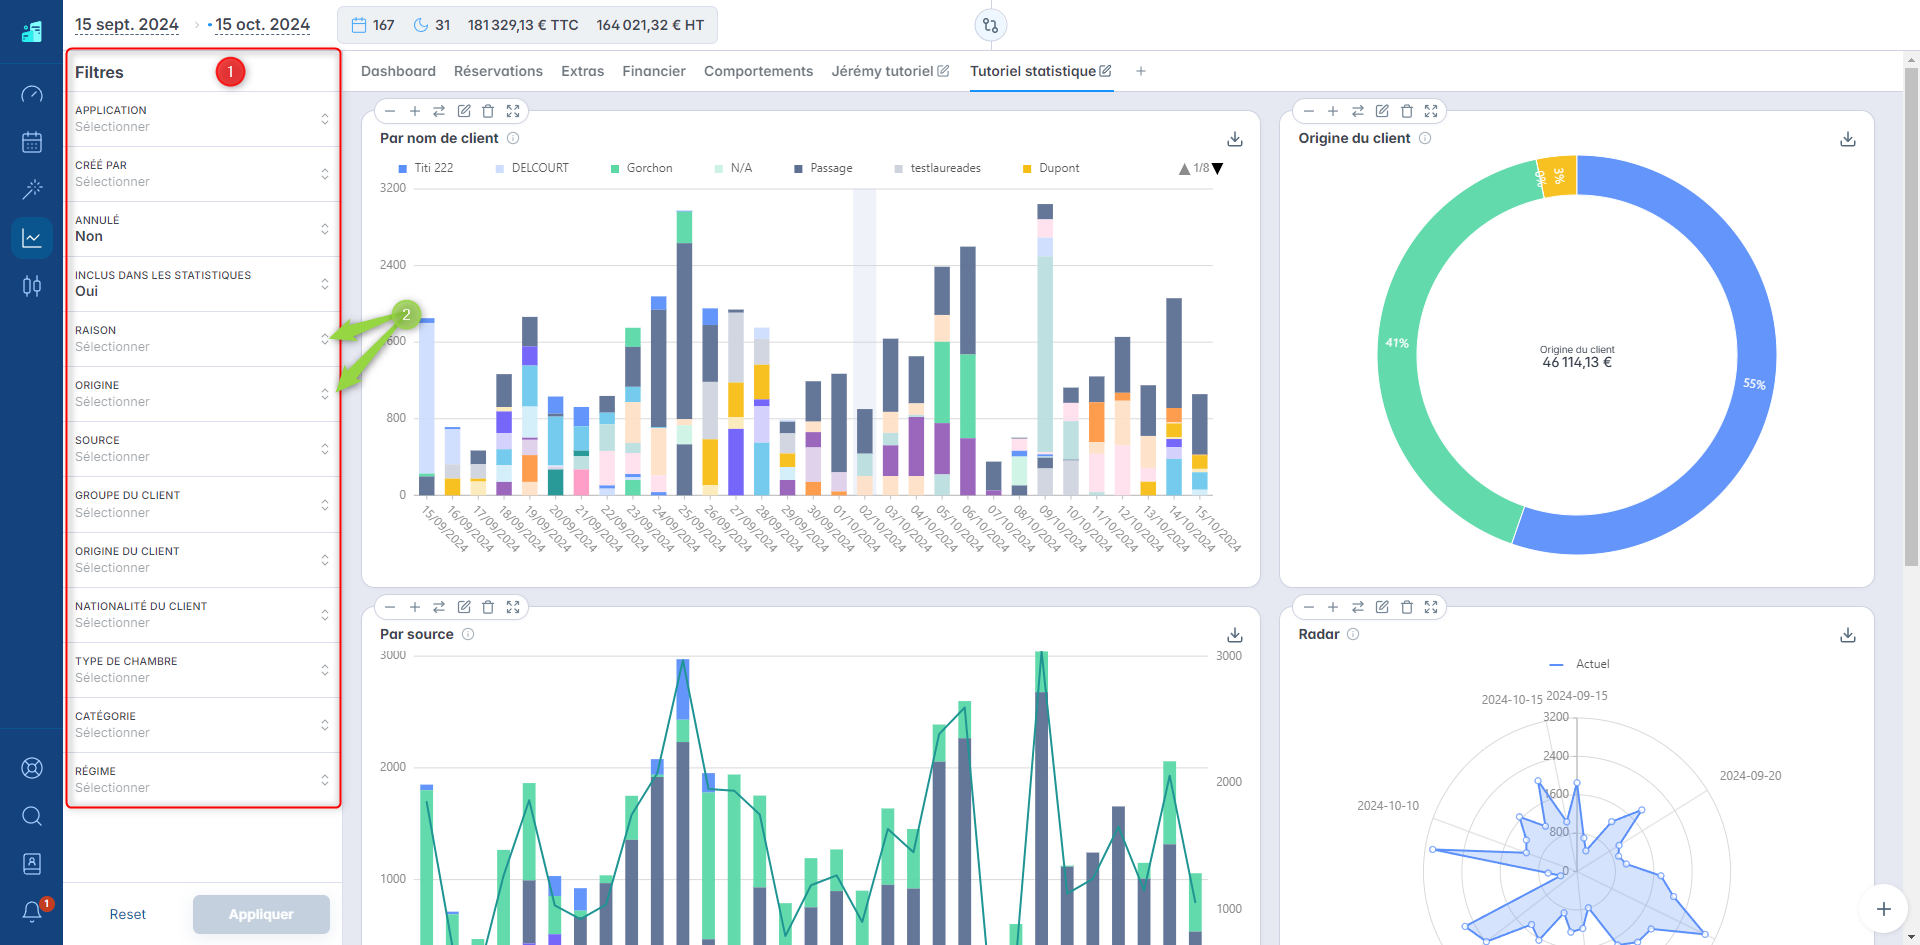Switch to the Jérémy tutoriel tab

(x=882, y=71)
